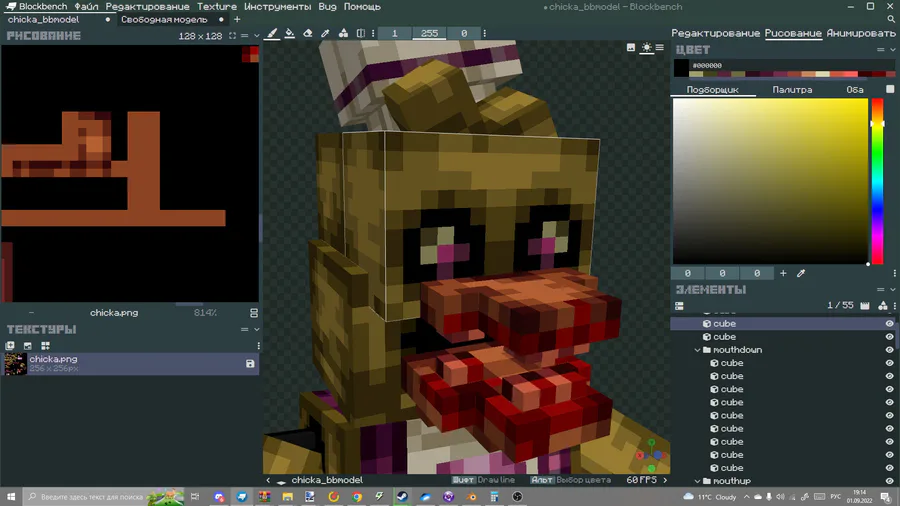Click the black current color swatch
The width and height of the screenshot is (900, 506).
click(681, 68)
